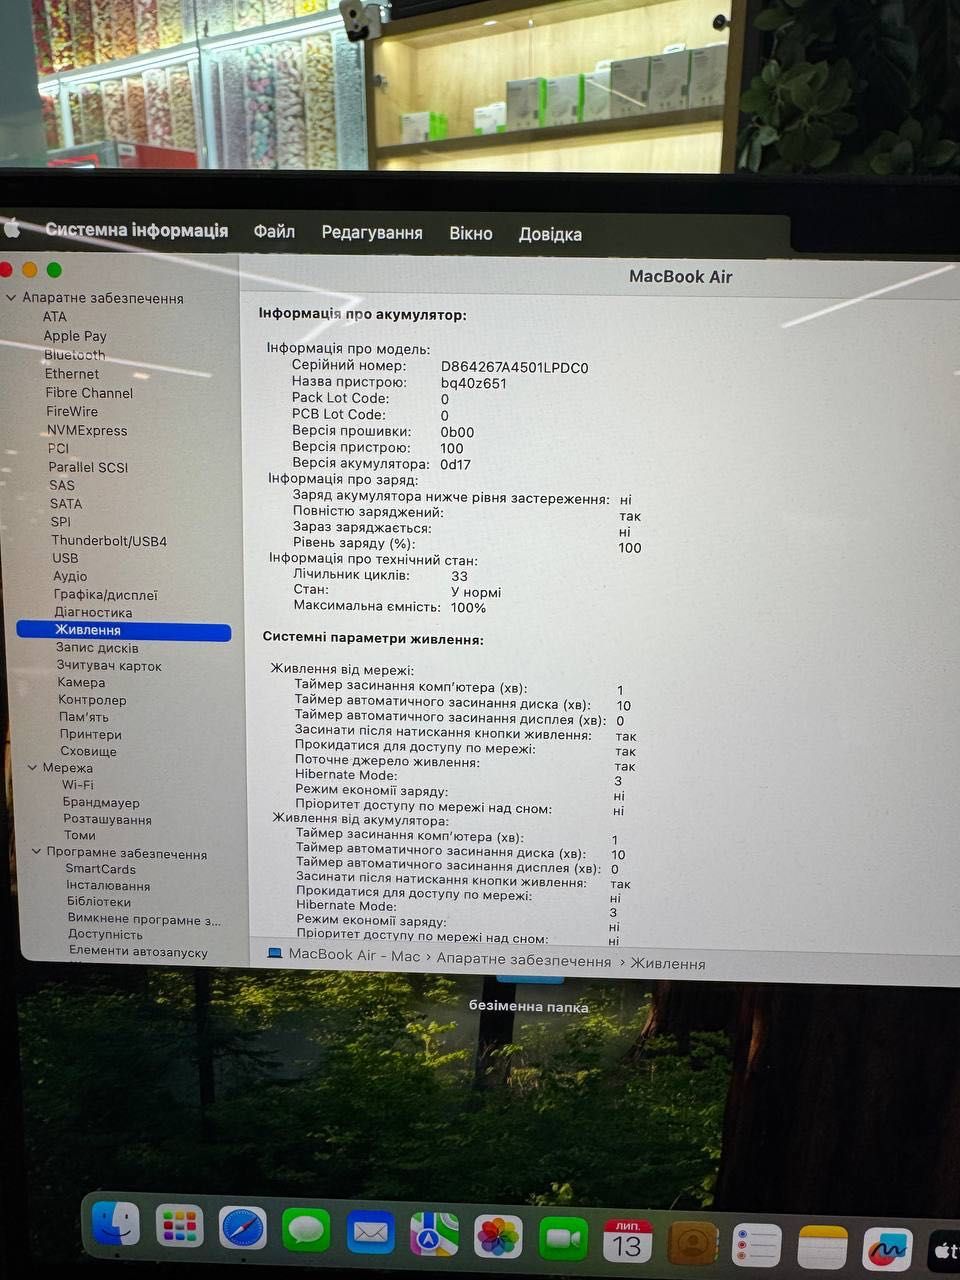The height and width of the screenshot is (1280, 960).
Task: Open the Довідка menu
Action: (550, 234)
